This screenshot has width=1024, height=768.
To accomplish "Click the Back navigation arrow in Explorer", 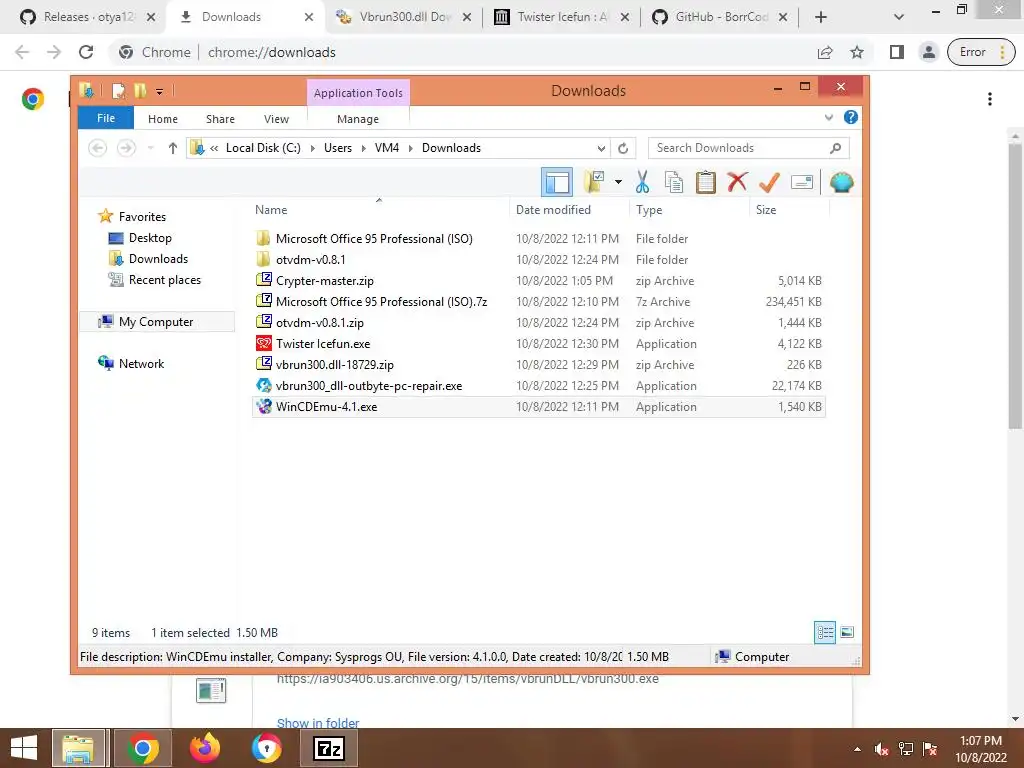I will 97,148.
